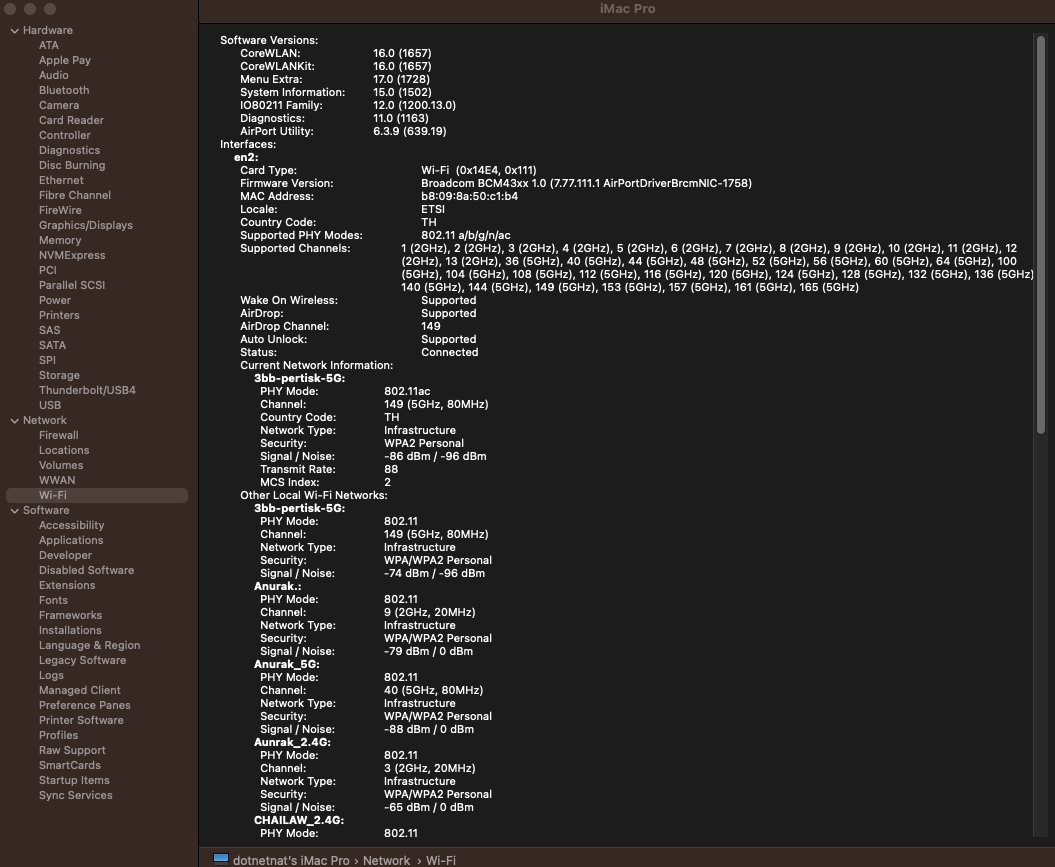This screenshot has height=867, width=1055.
Task: Click dotnetnat's iMac Pro in path bar
Action: pyautogui.click(x=291, y=860)
